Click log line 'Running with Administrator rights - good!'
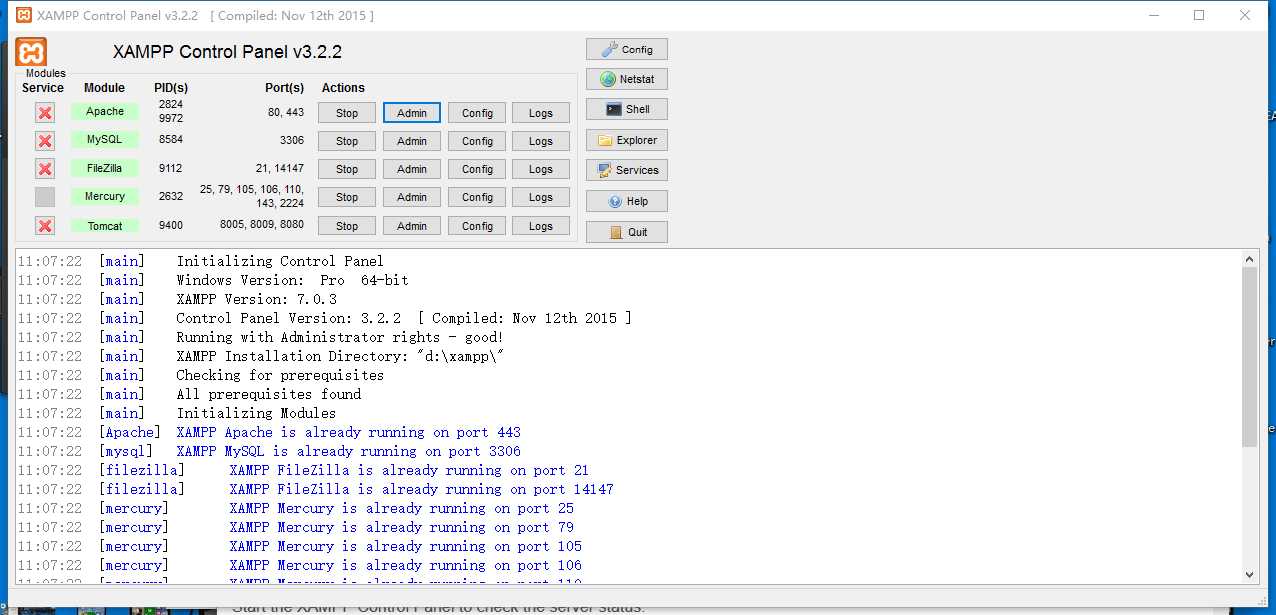Viewport: 1276px width, 615px height. (x=340, y=337)
